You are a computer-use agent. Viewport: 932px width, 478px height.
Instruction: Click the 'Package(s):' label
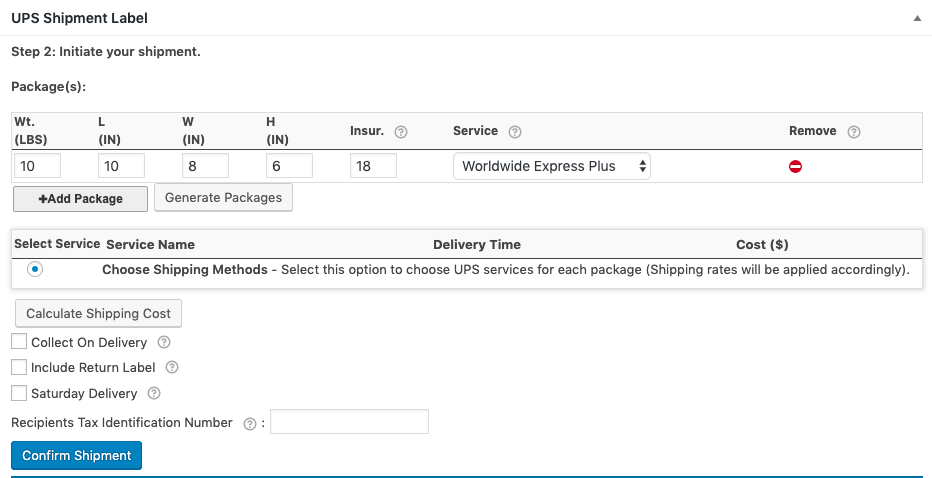(x=49, y=87)
